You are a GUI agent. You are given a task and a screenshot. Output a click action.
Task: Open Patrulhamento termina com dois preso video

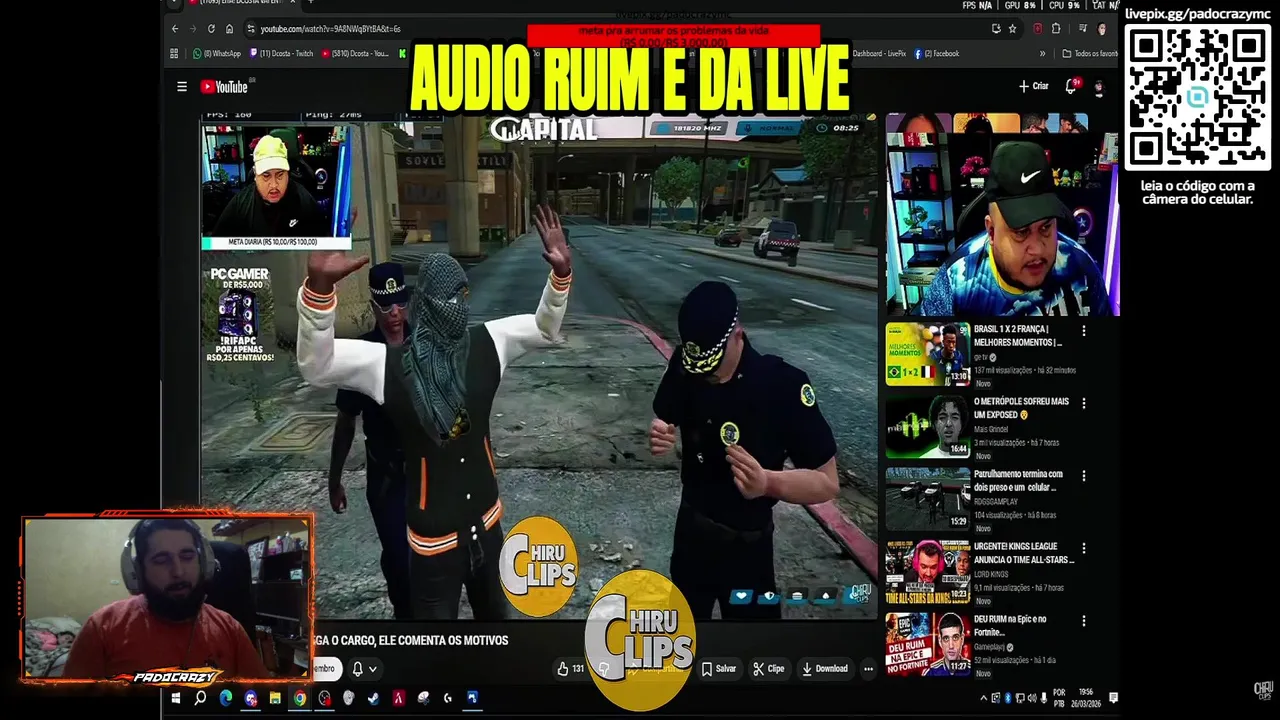(x=927, y=499)
